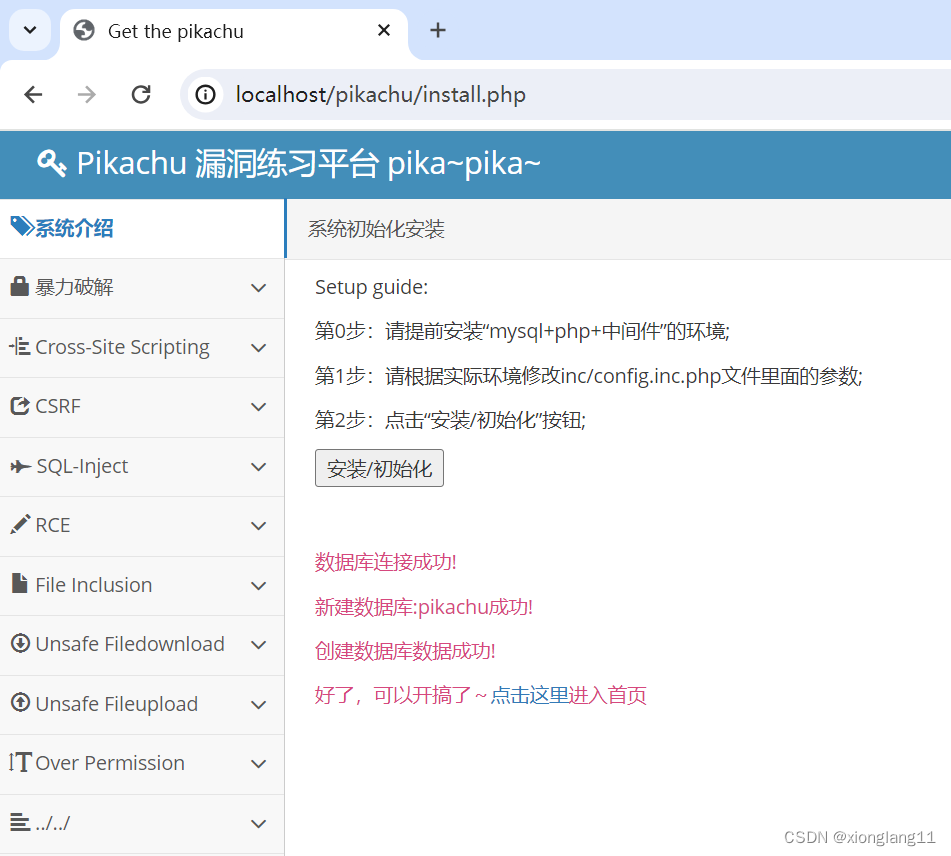The height and width of the screenshot is (856, 951).
Task: Click the address bar URL
Action: pyautogui.click(x=380, y=95)
